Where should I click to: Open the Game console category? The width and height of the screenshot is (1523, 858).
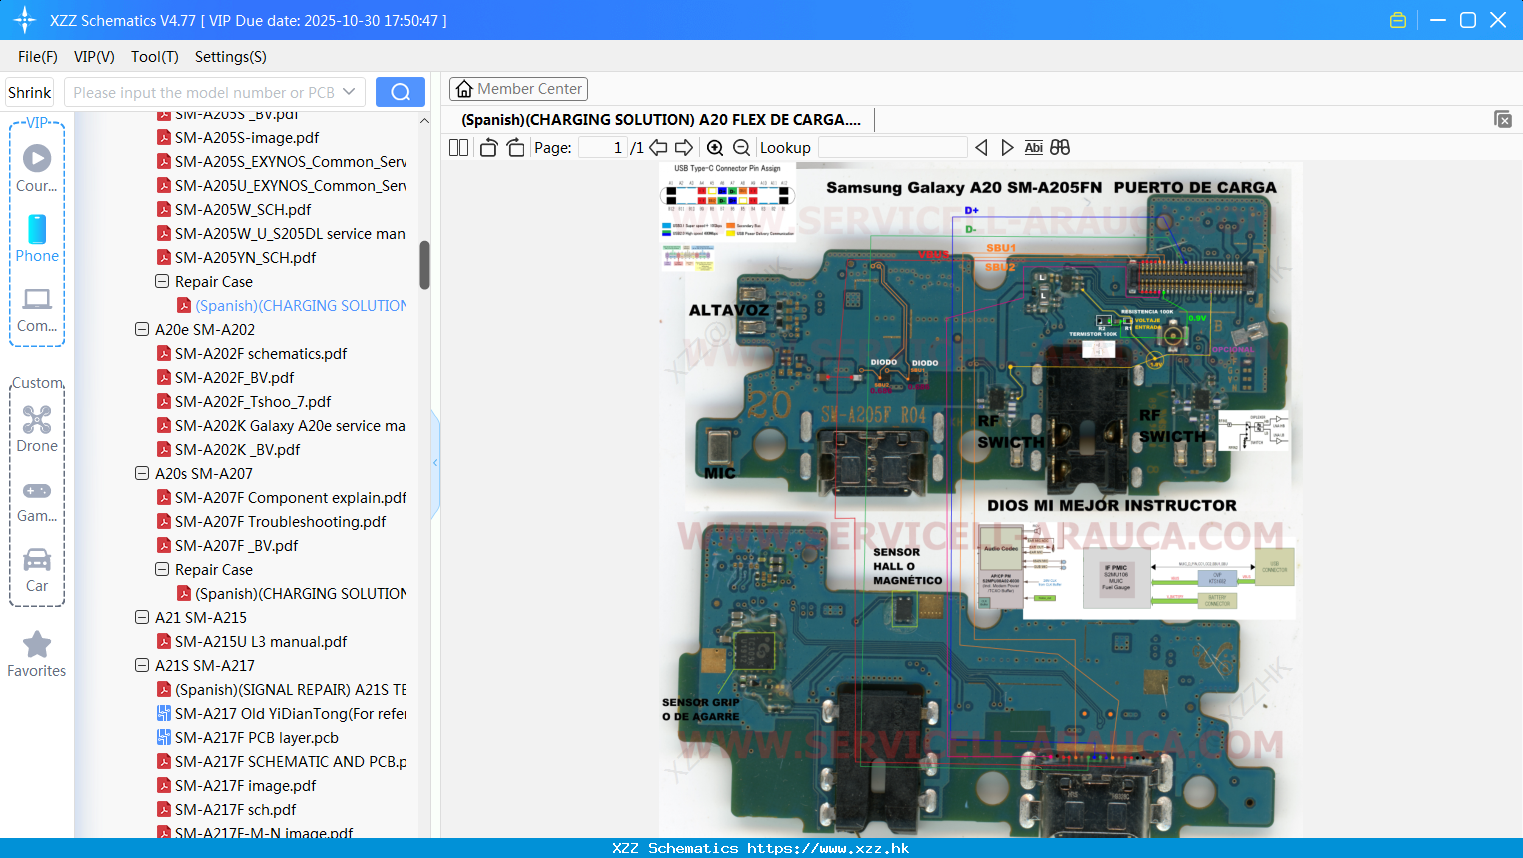tap(37, 501)
